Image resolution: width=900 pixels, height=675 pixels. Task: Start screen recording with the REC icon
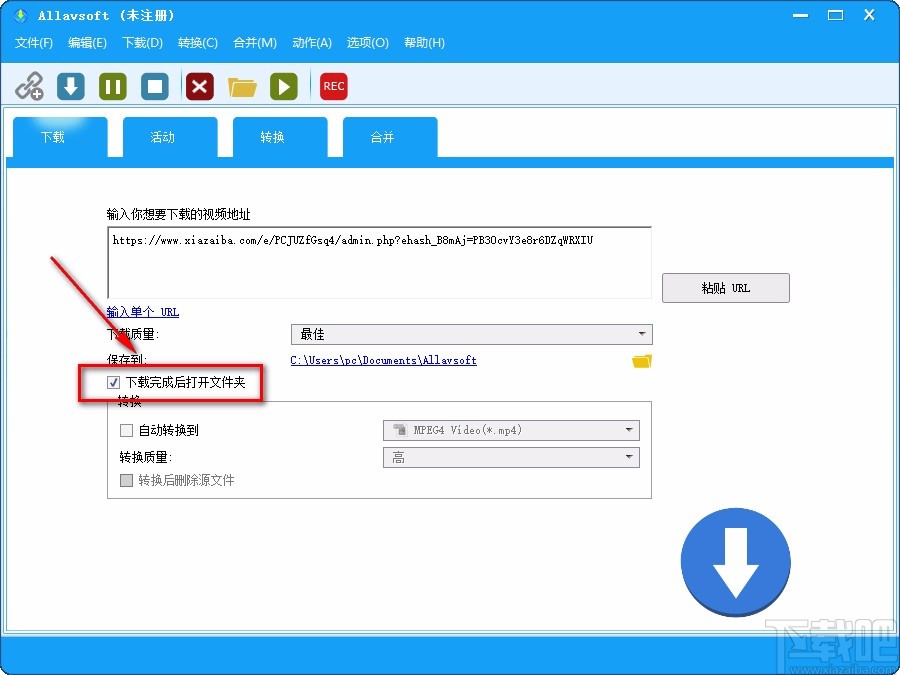click(333, 86)
